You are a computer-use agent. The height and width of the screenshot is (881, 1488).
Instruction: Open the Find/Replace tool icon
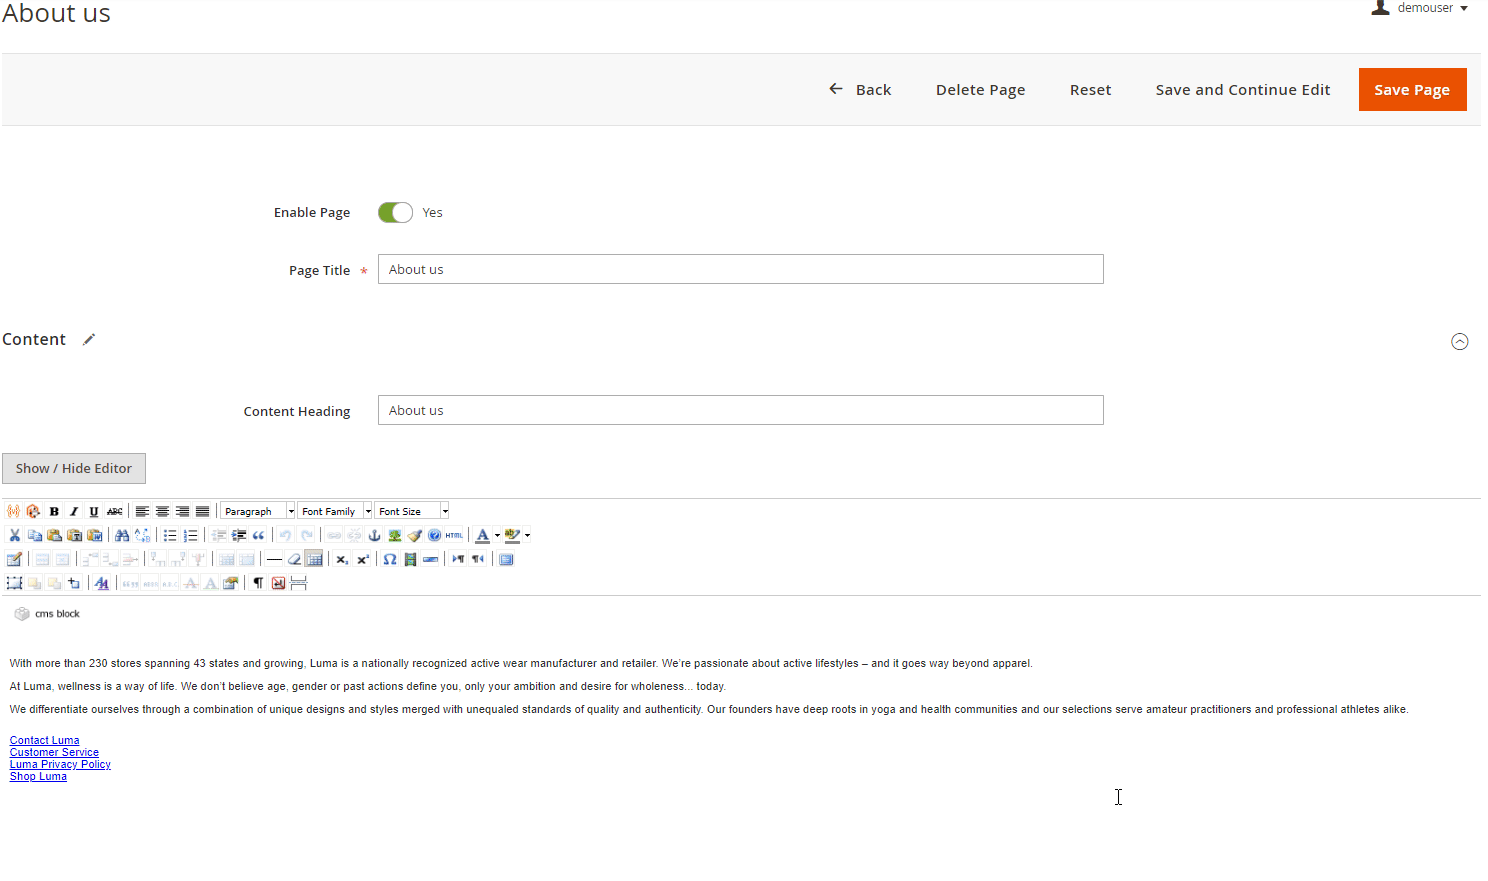(x=142, y=535)
